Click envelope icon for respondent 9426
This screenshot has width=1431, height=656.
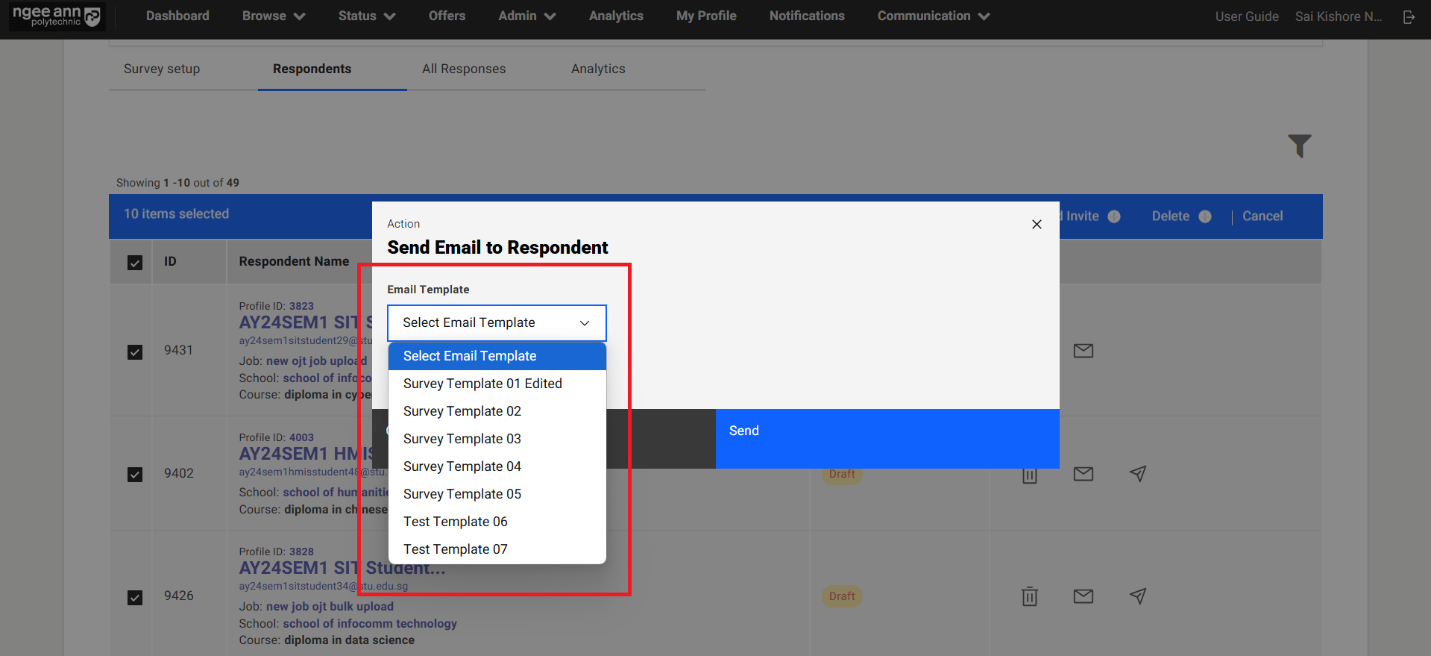coord(1083,596)
